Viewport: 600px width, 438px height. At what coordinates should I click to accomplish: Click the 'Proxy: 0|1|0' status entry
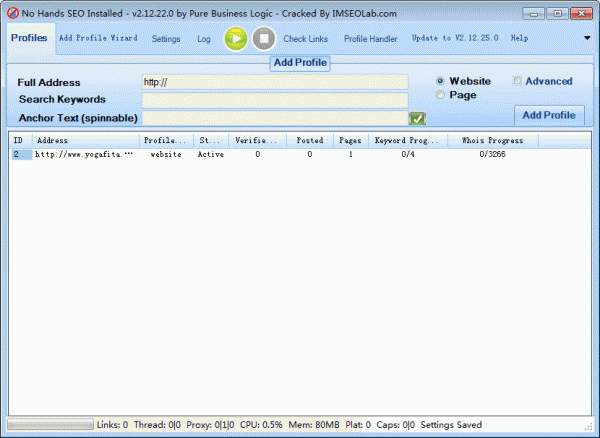[x=210, y=425]
